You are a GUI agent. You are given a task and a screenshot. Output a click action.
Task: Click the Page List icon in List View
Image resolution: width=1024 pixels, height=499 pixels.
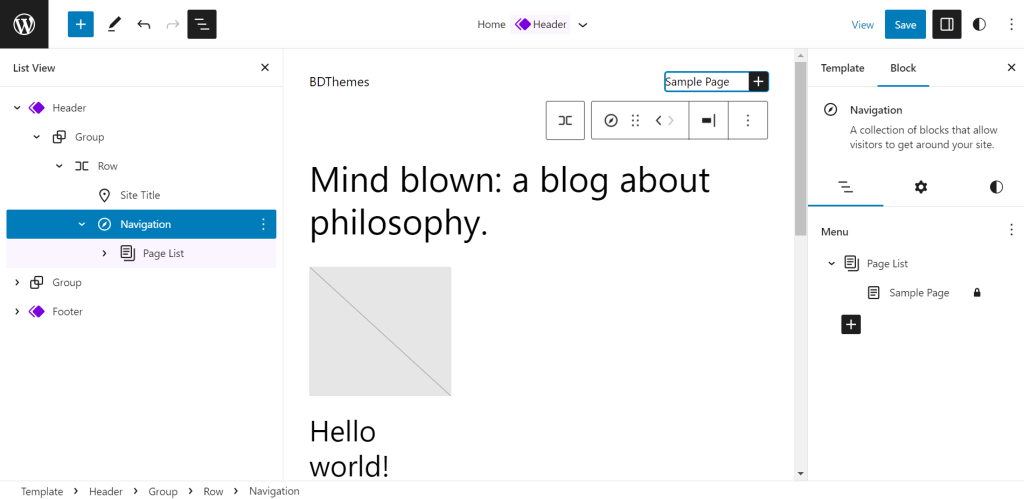click(x=128, y=253)
